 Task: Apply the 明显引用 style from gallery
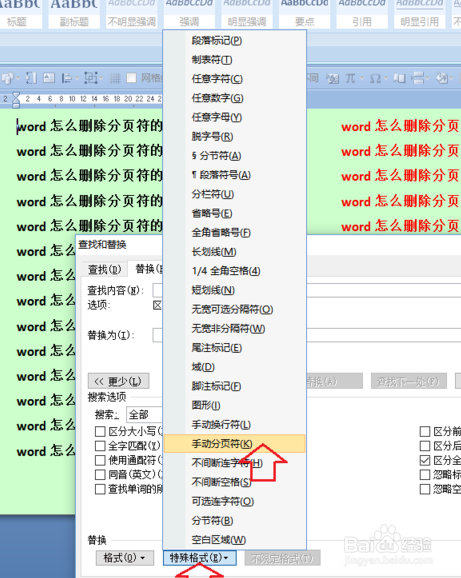tap(420, 14)
